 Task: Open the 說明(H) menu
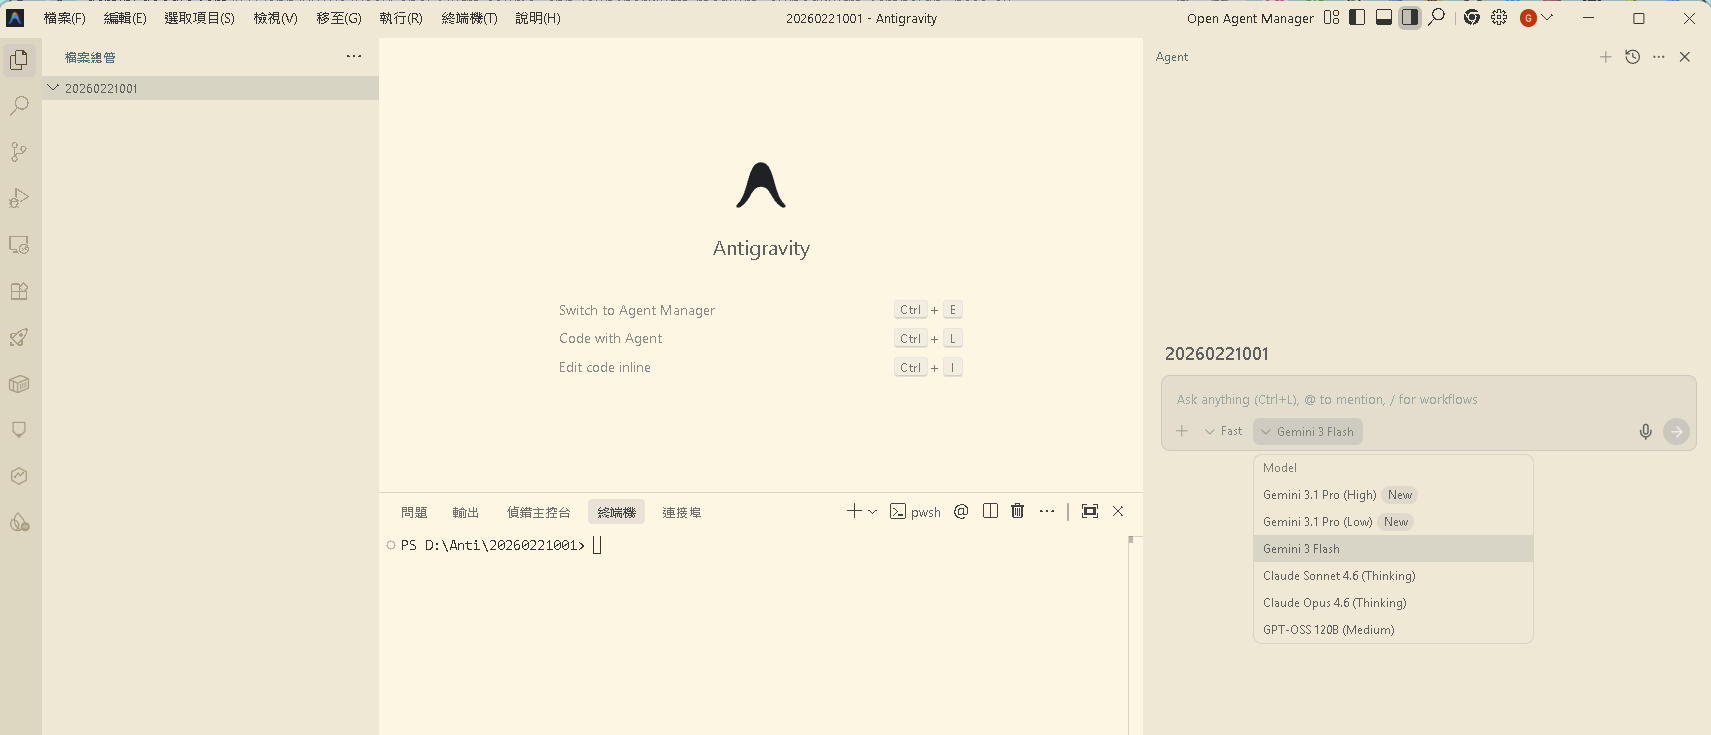[x=538, y=18]
